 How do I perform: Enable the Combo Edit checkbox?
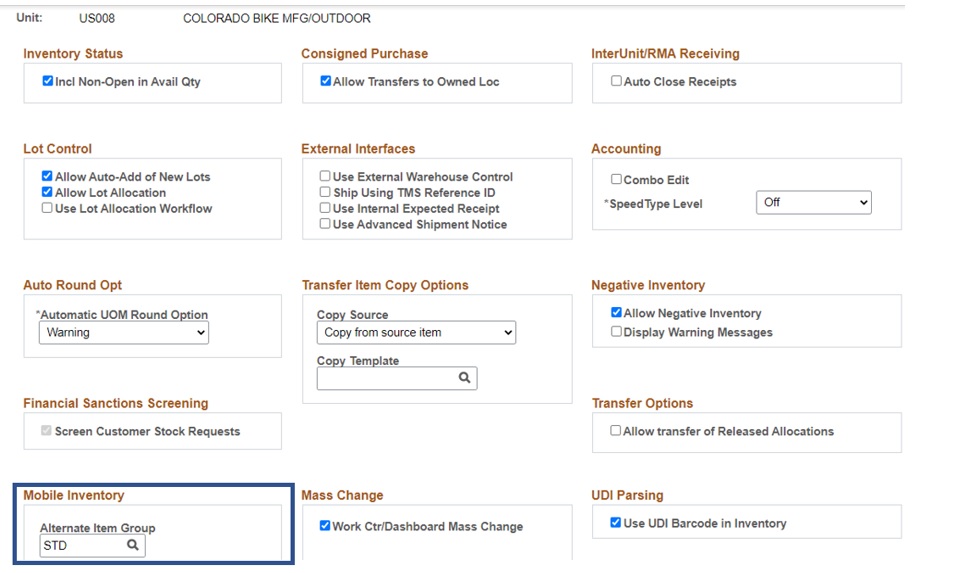coord(616,180)
